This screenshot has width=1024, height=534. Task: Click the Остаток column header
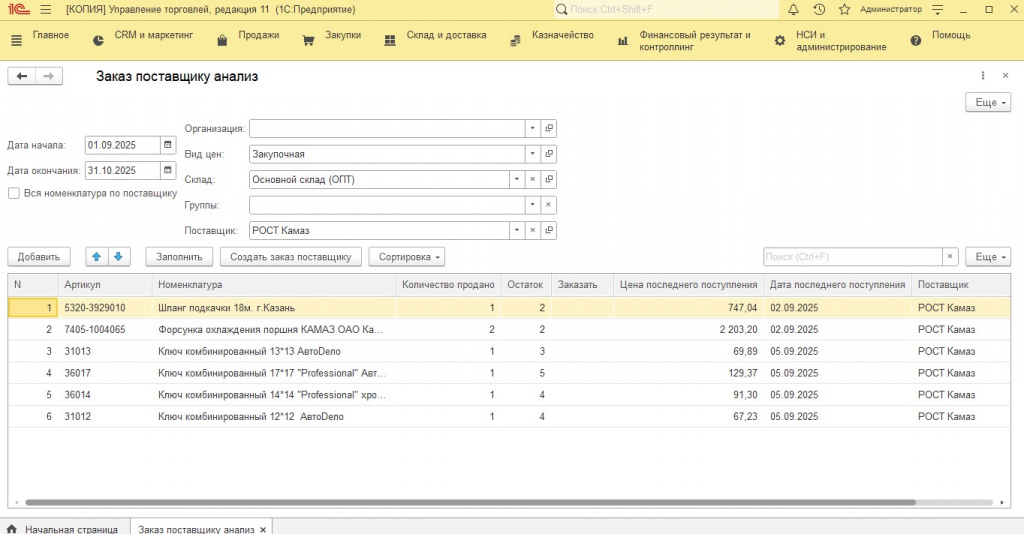coord(525,285)
